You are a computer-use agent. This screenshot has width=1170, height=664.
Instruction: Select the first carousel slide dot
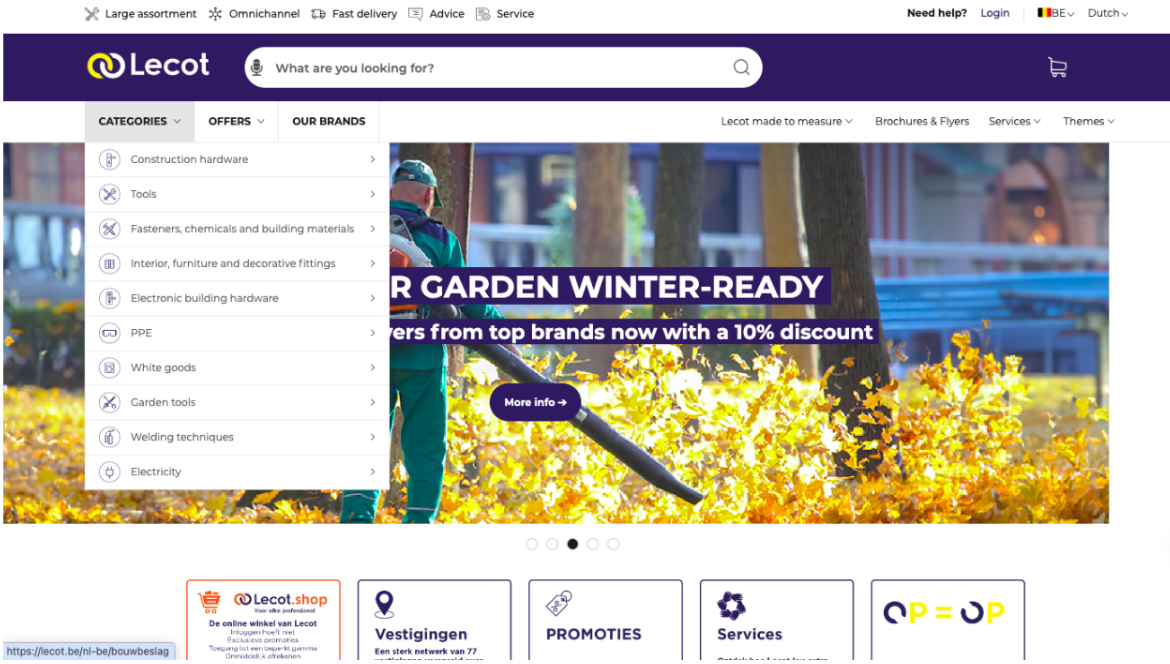(x=532, y=544)
